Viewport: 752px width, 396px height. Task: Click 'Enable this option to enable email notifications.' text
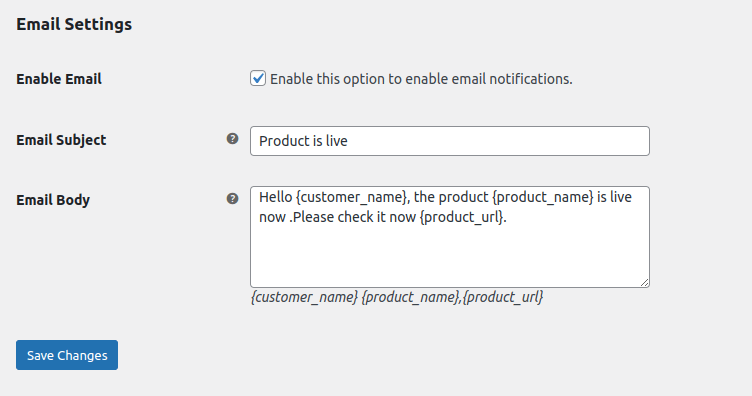pos(421,79)
